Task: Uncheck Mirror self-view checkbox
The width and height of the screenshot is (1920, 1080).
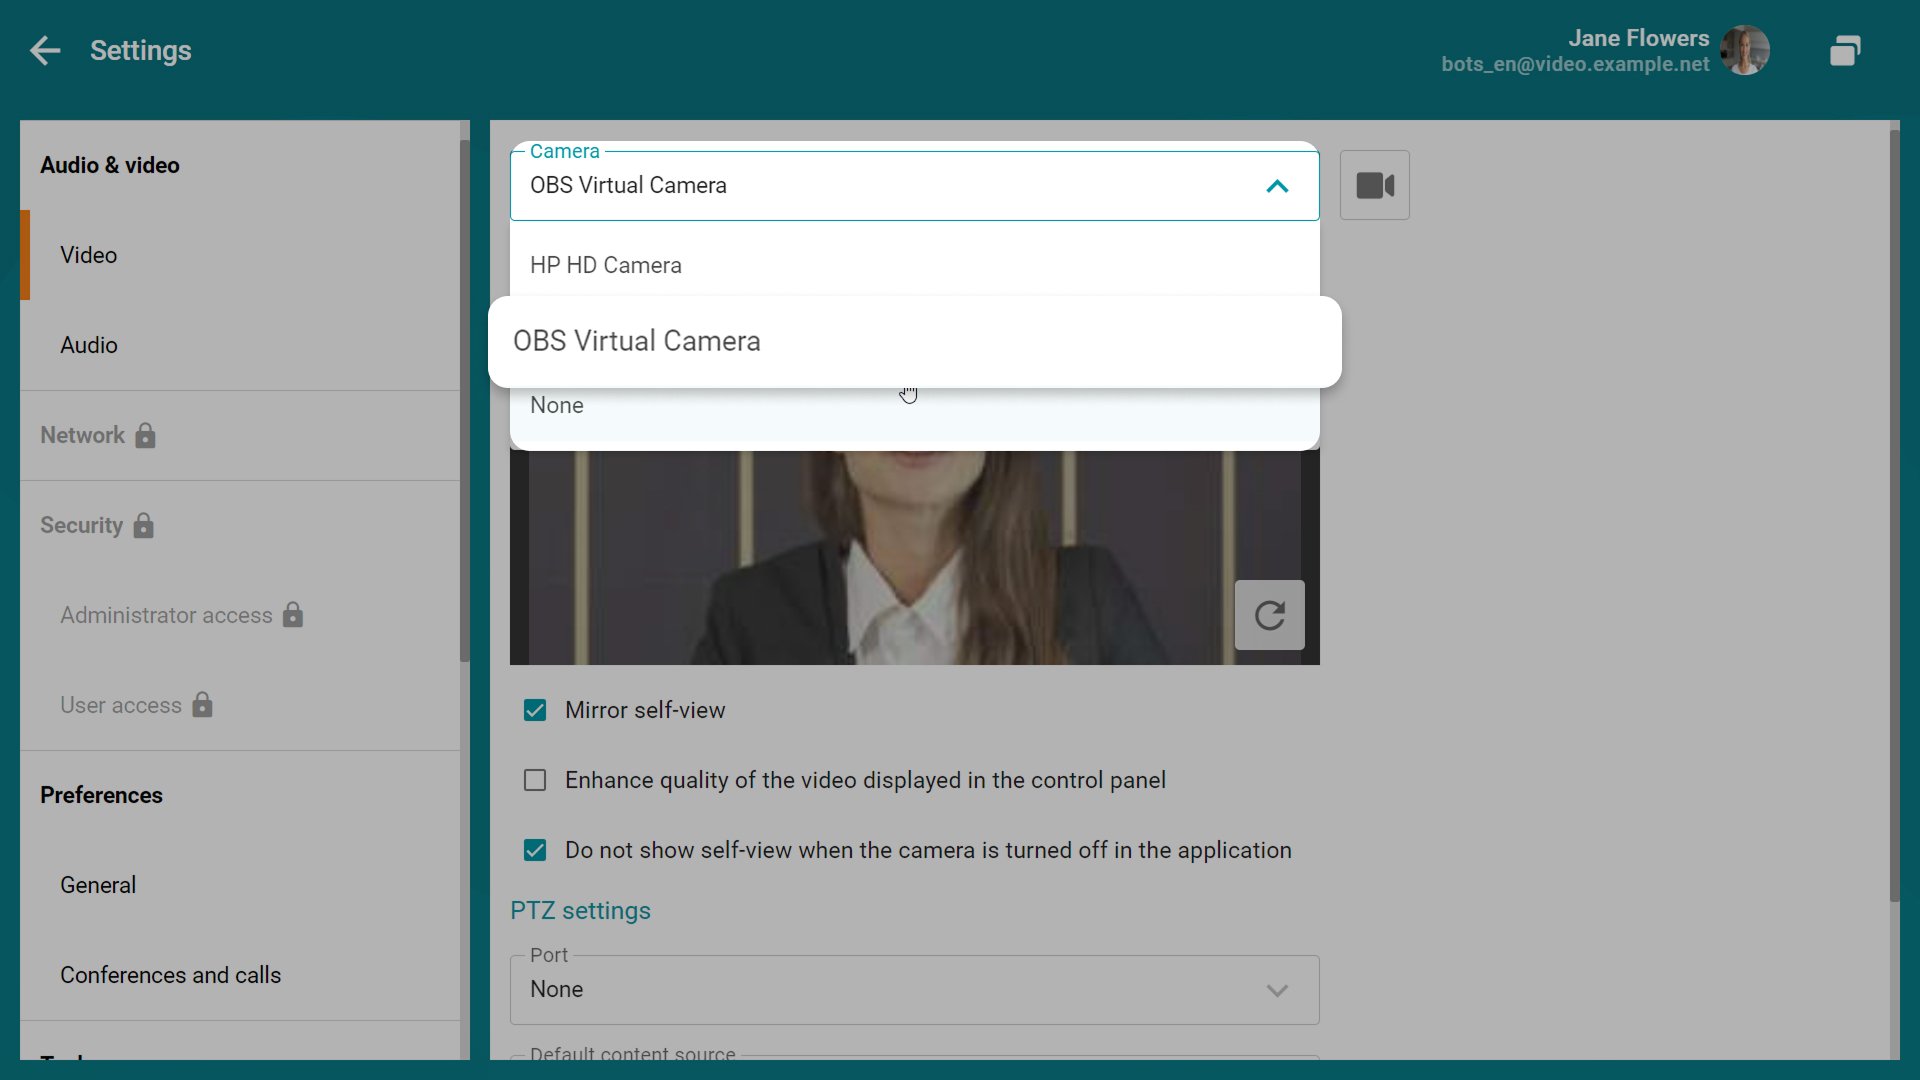Action: (535, 710)
